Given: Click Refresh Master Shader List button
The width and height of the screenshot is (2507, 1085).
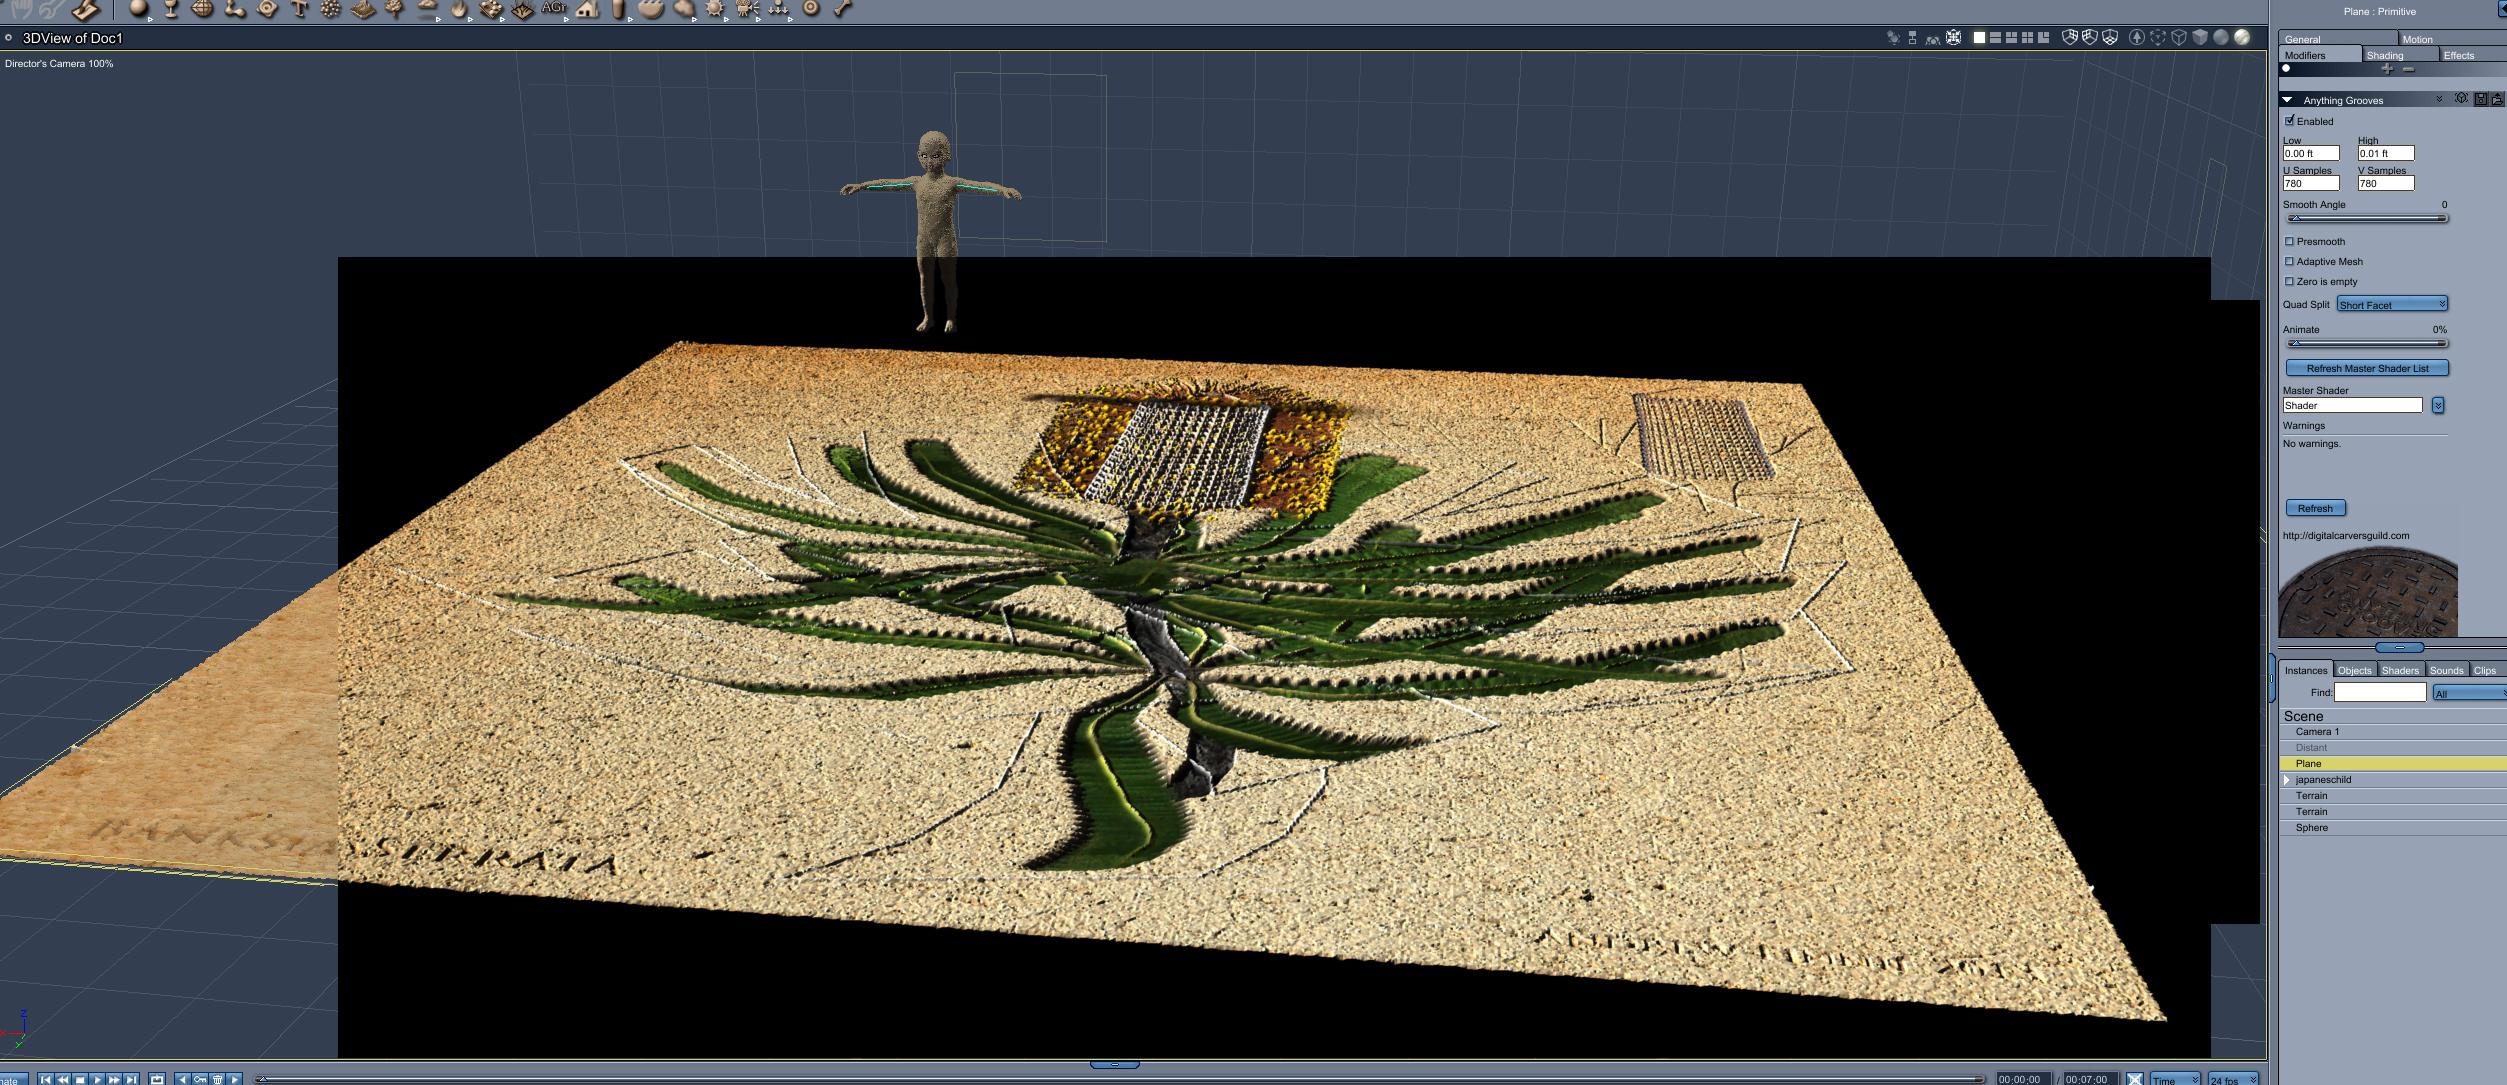Looking at the screenshot, I should [x=2366, y=368].
